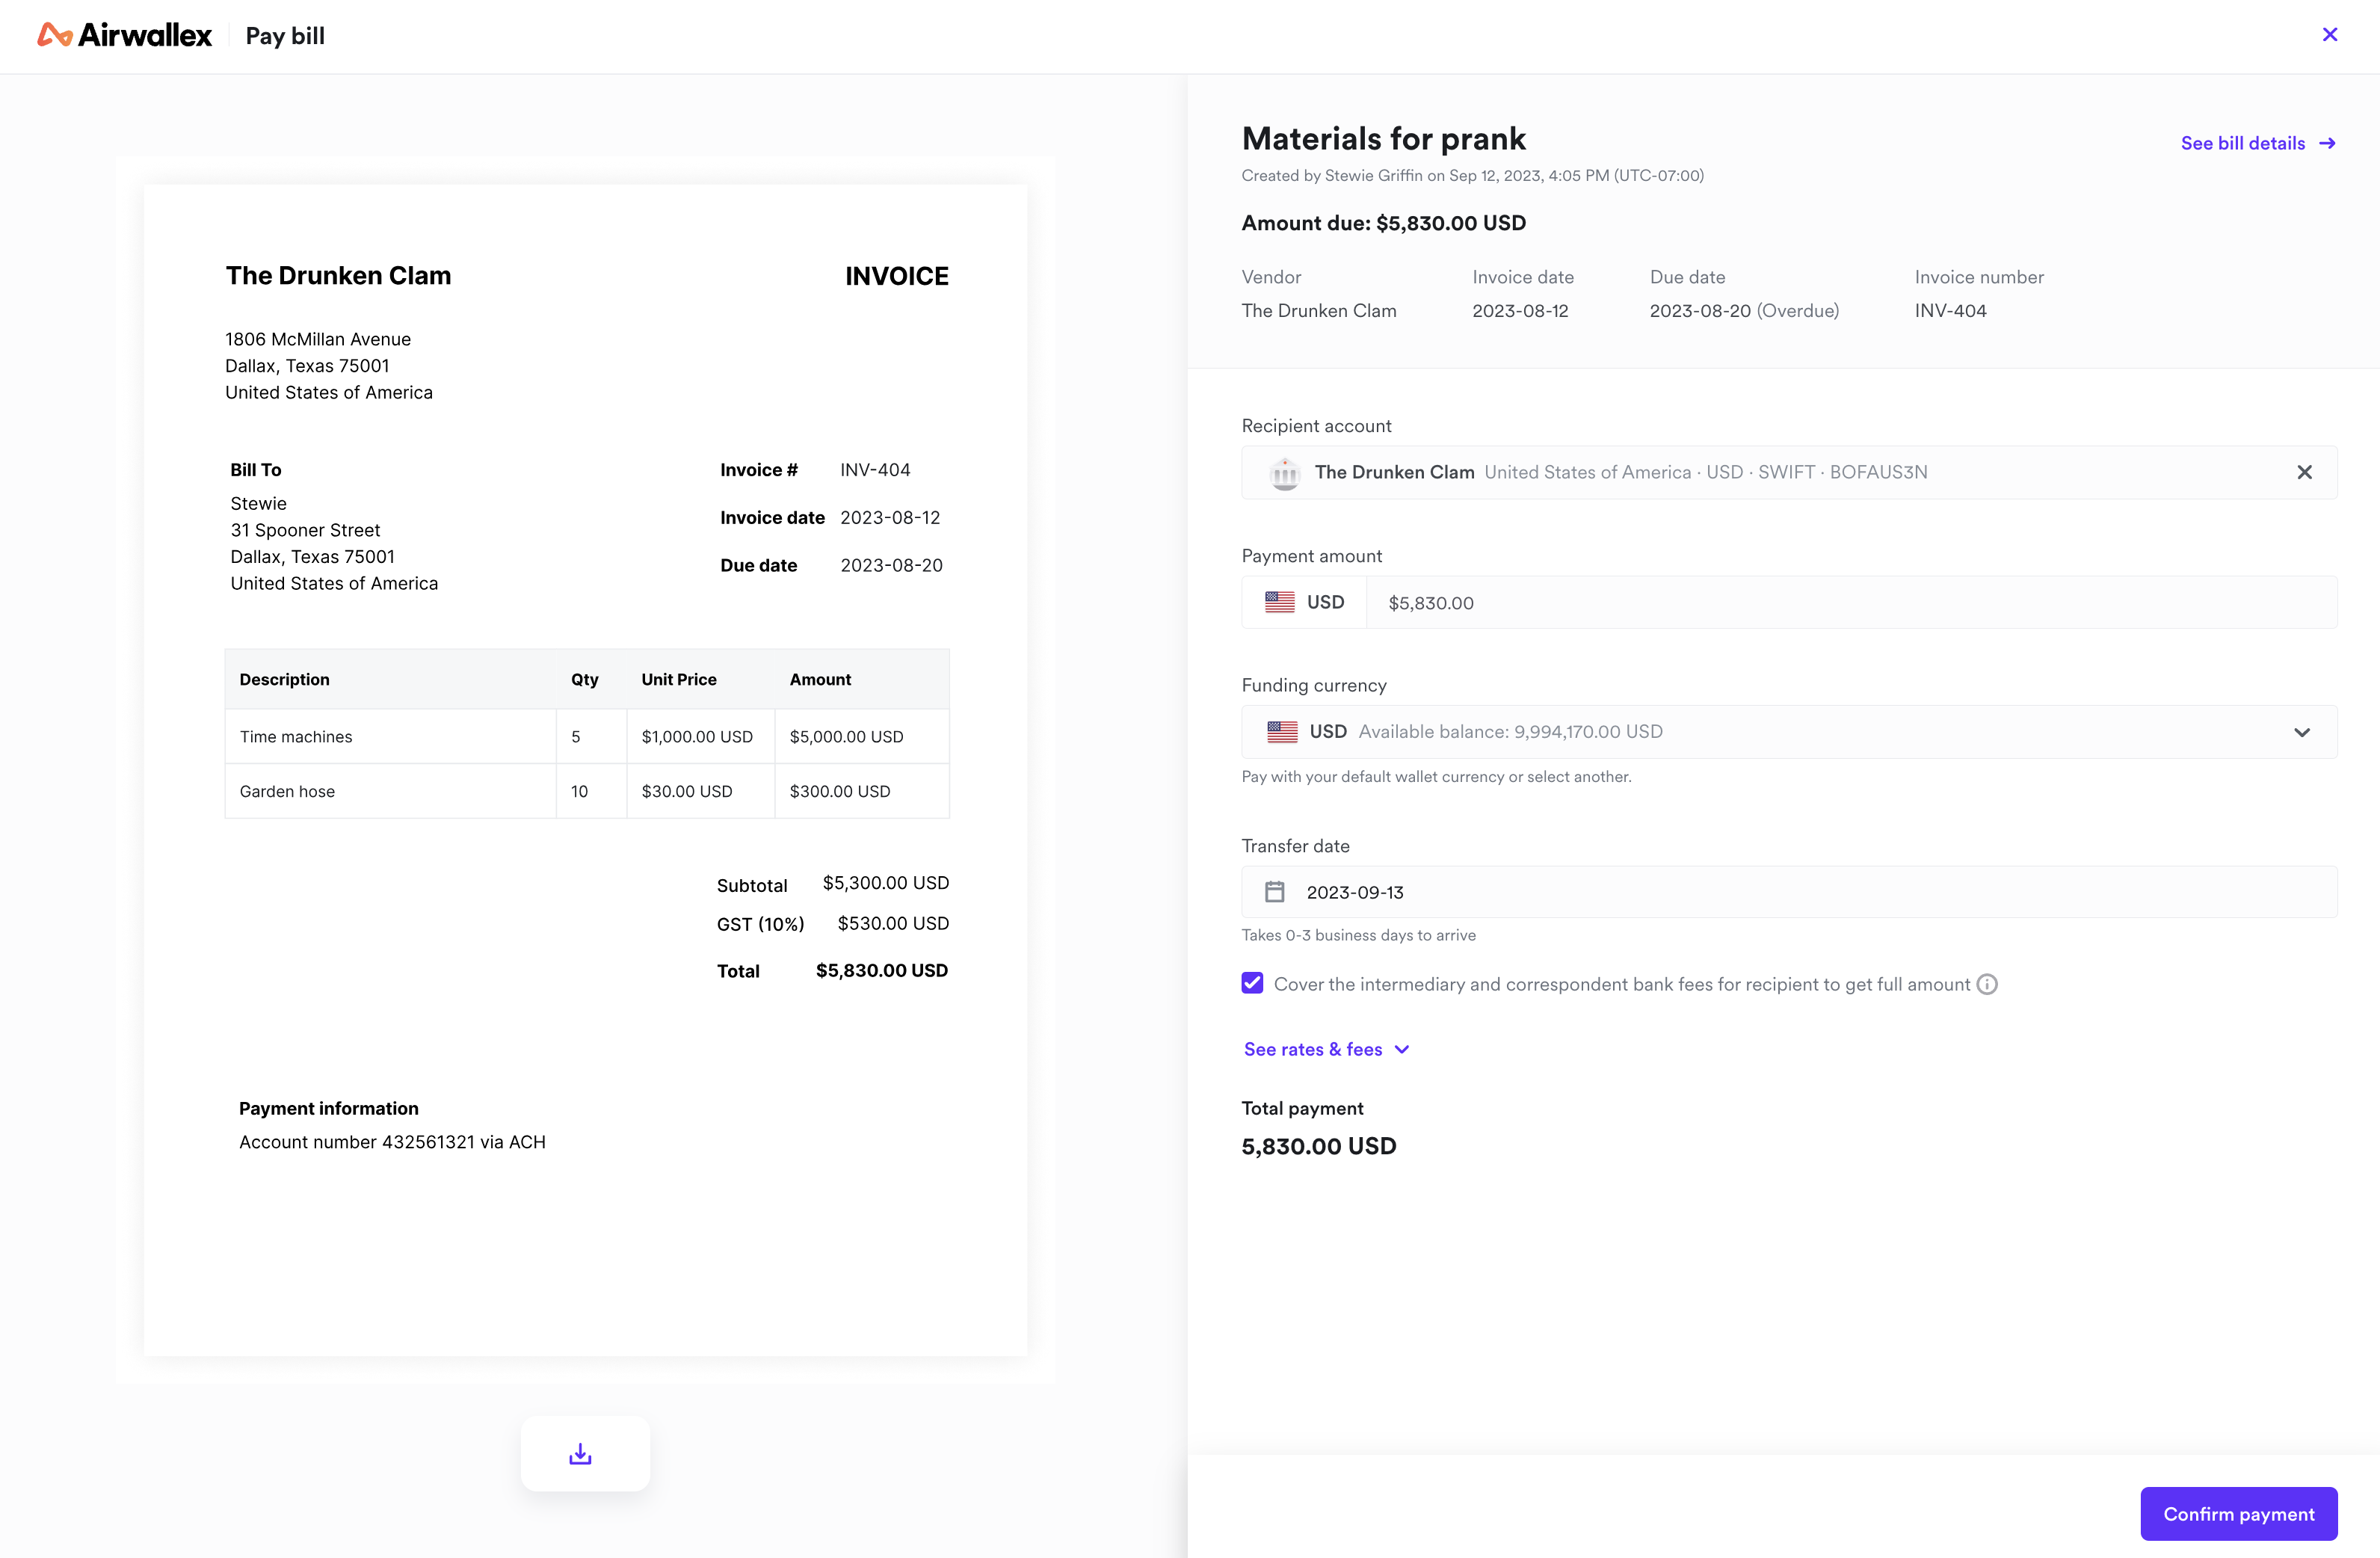Uncheck cover intermediary bank fees checkbox
Screen dimensions: 2380x1558
point(1252,984)
